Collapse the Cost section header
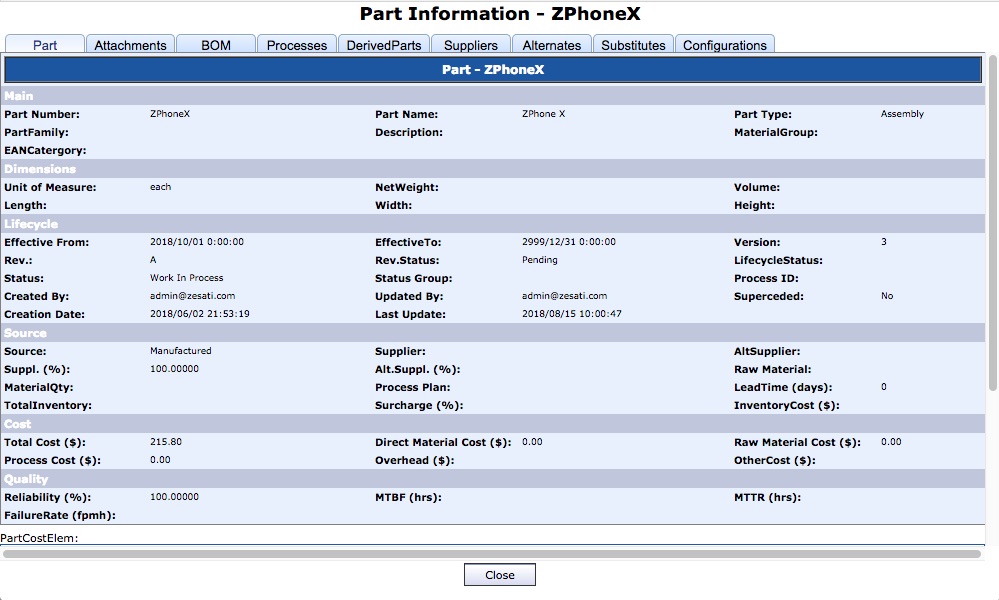 point(495,423)
